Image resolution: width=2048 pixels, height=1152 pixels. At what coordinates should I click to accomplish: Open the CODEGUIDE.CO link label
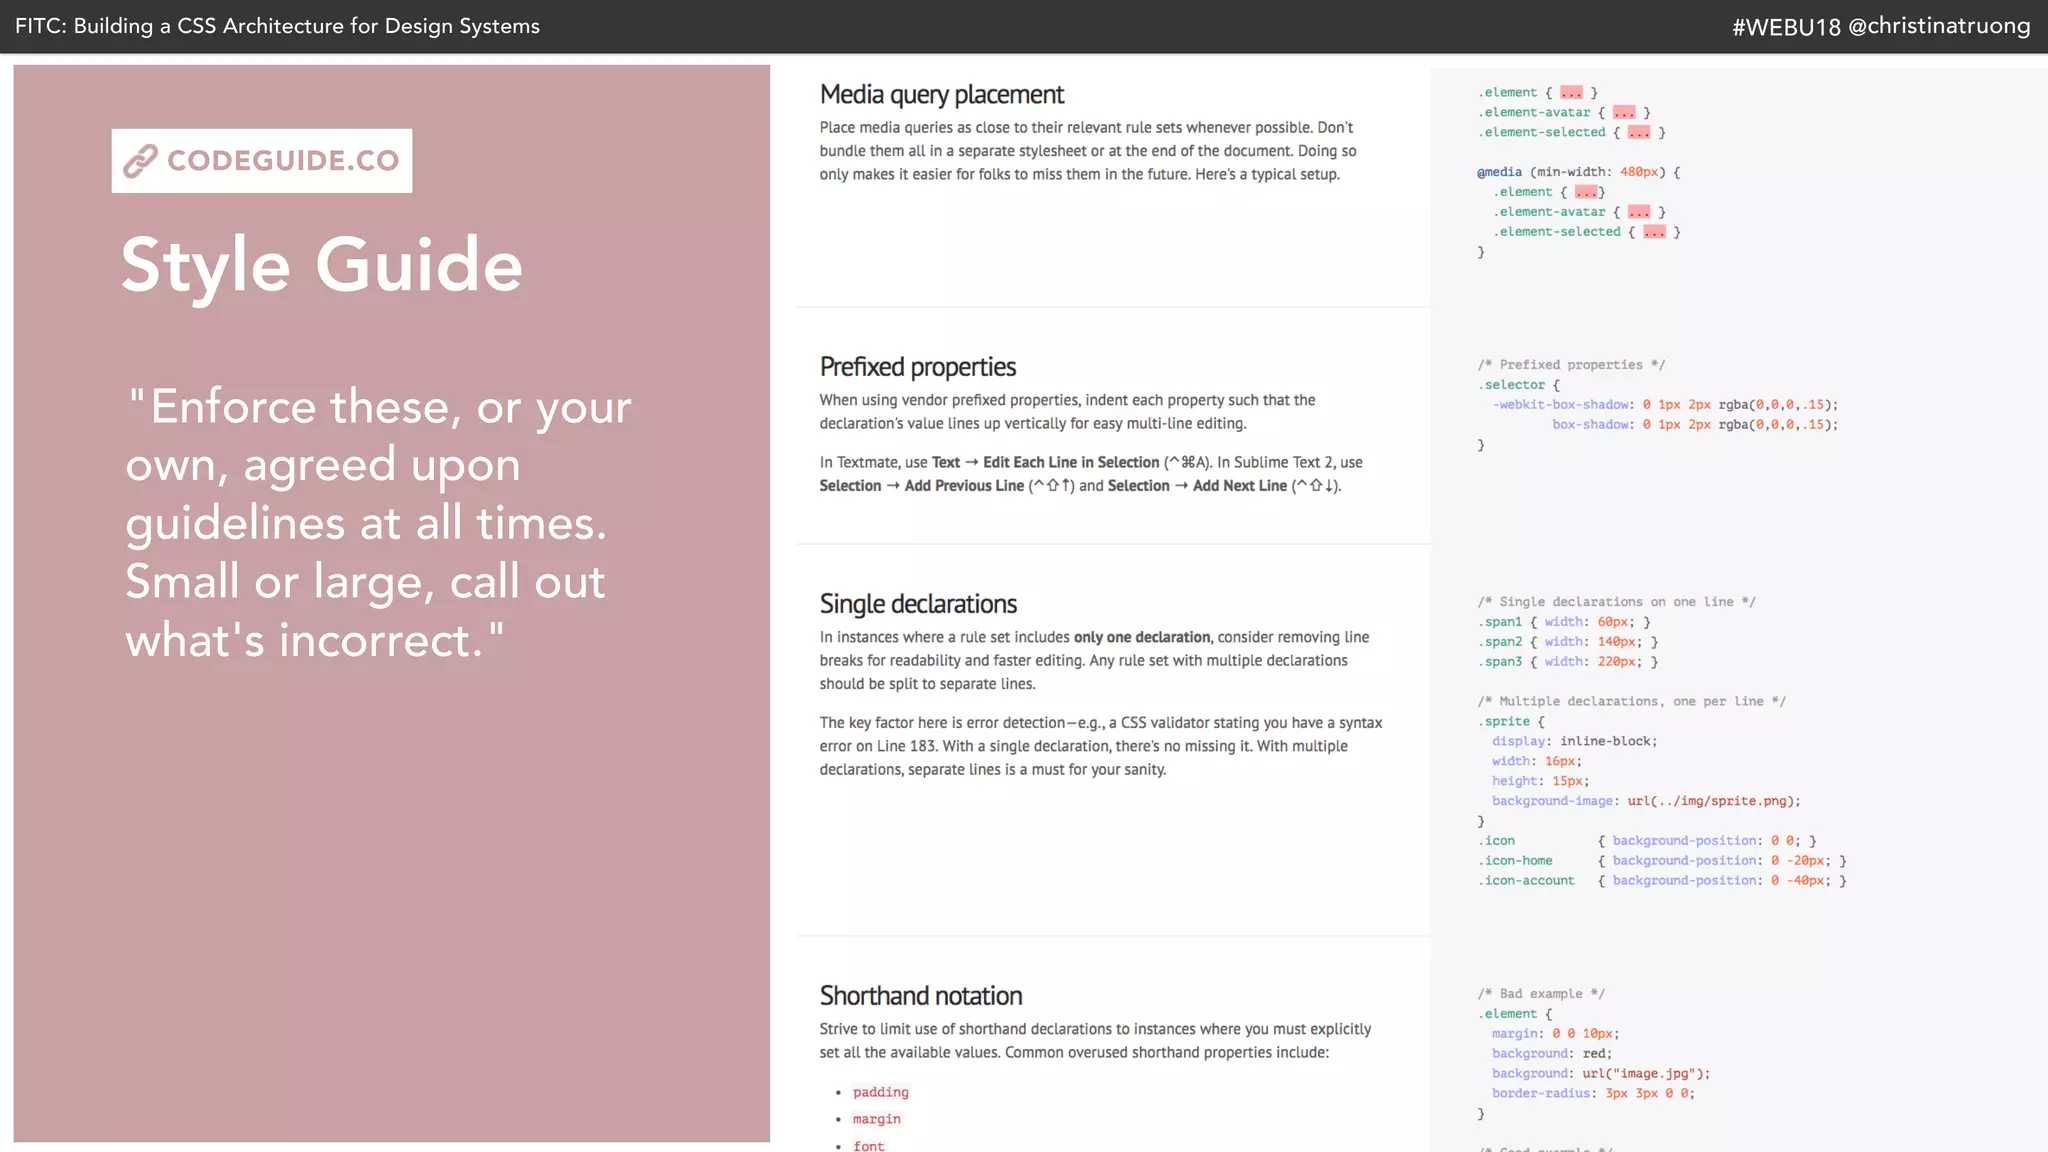click(283, 160)
